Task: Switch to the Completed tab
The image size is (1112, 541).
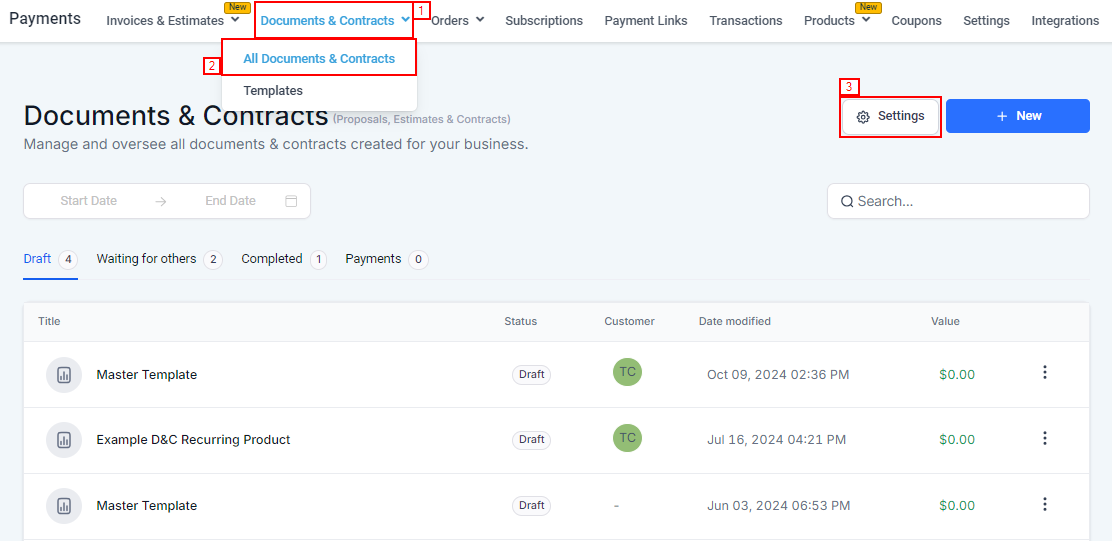Action: coord(284,260)
